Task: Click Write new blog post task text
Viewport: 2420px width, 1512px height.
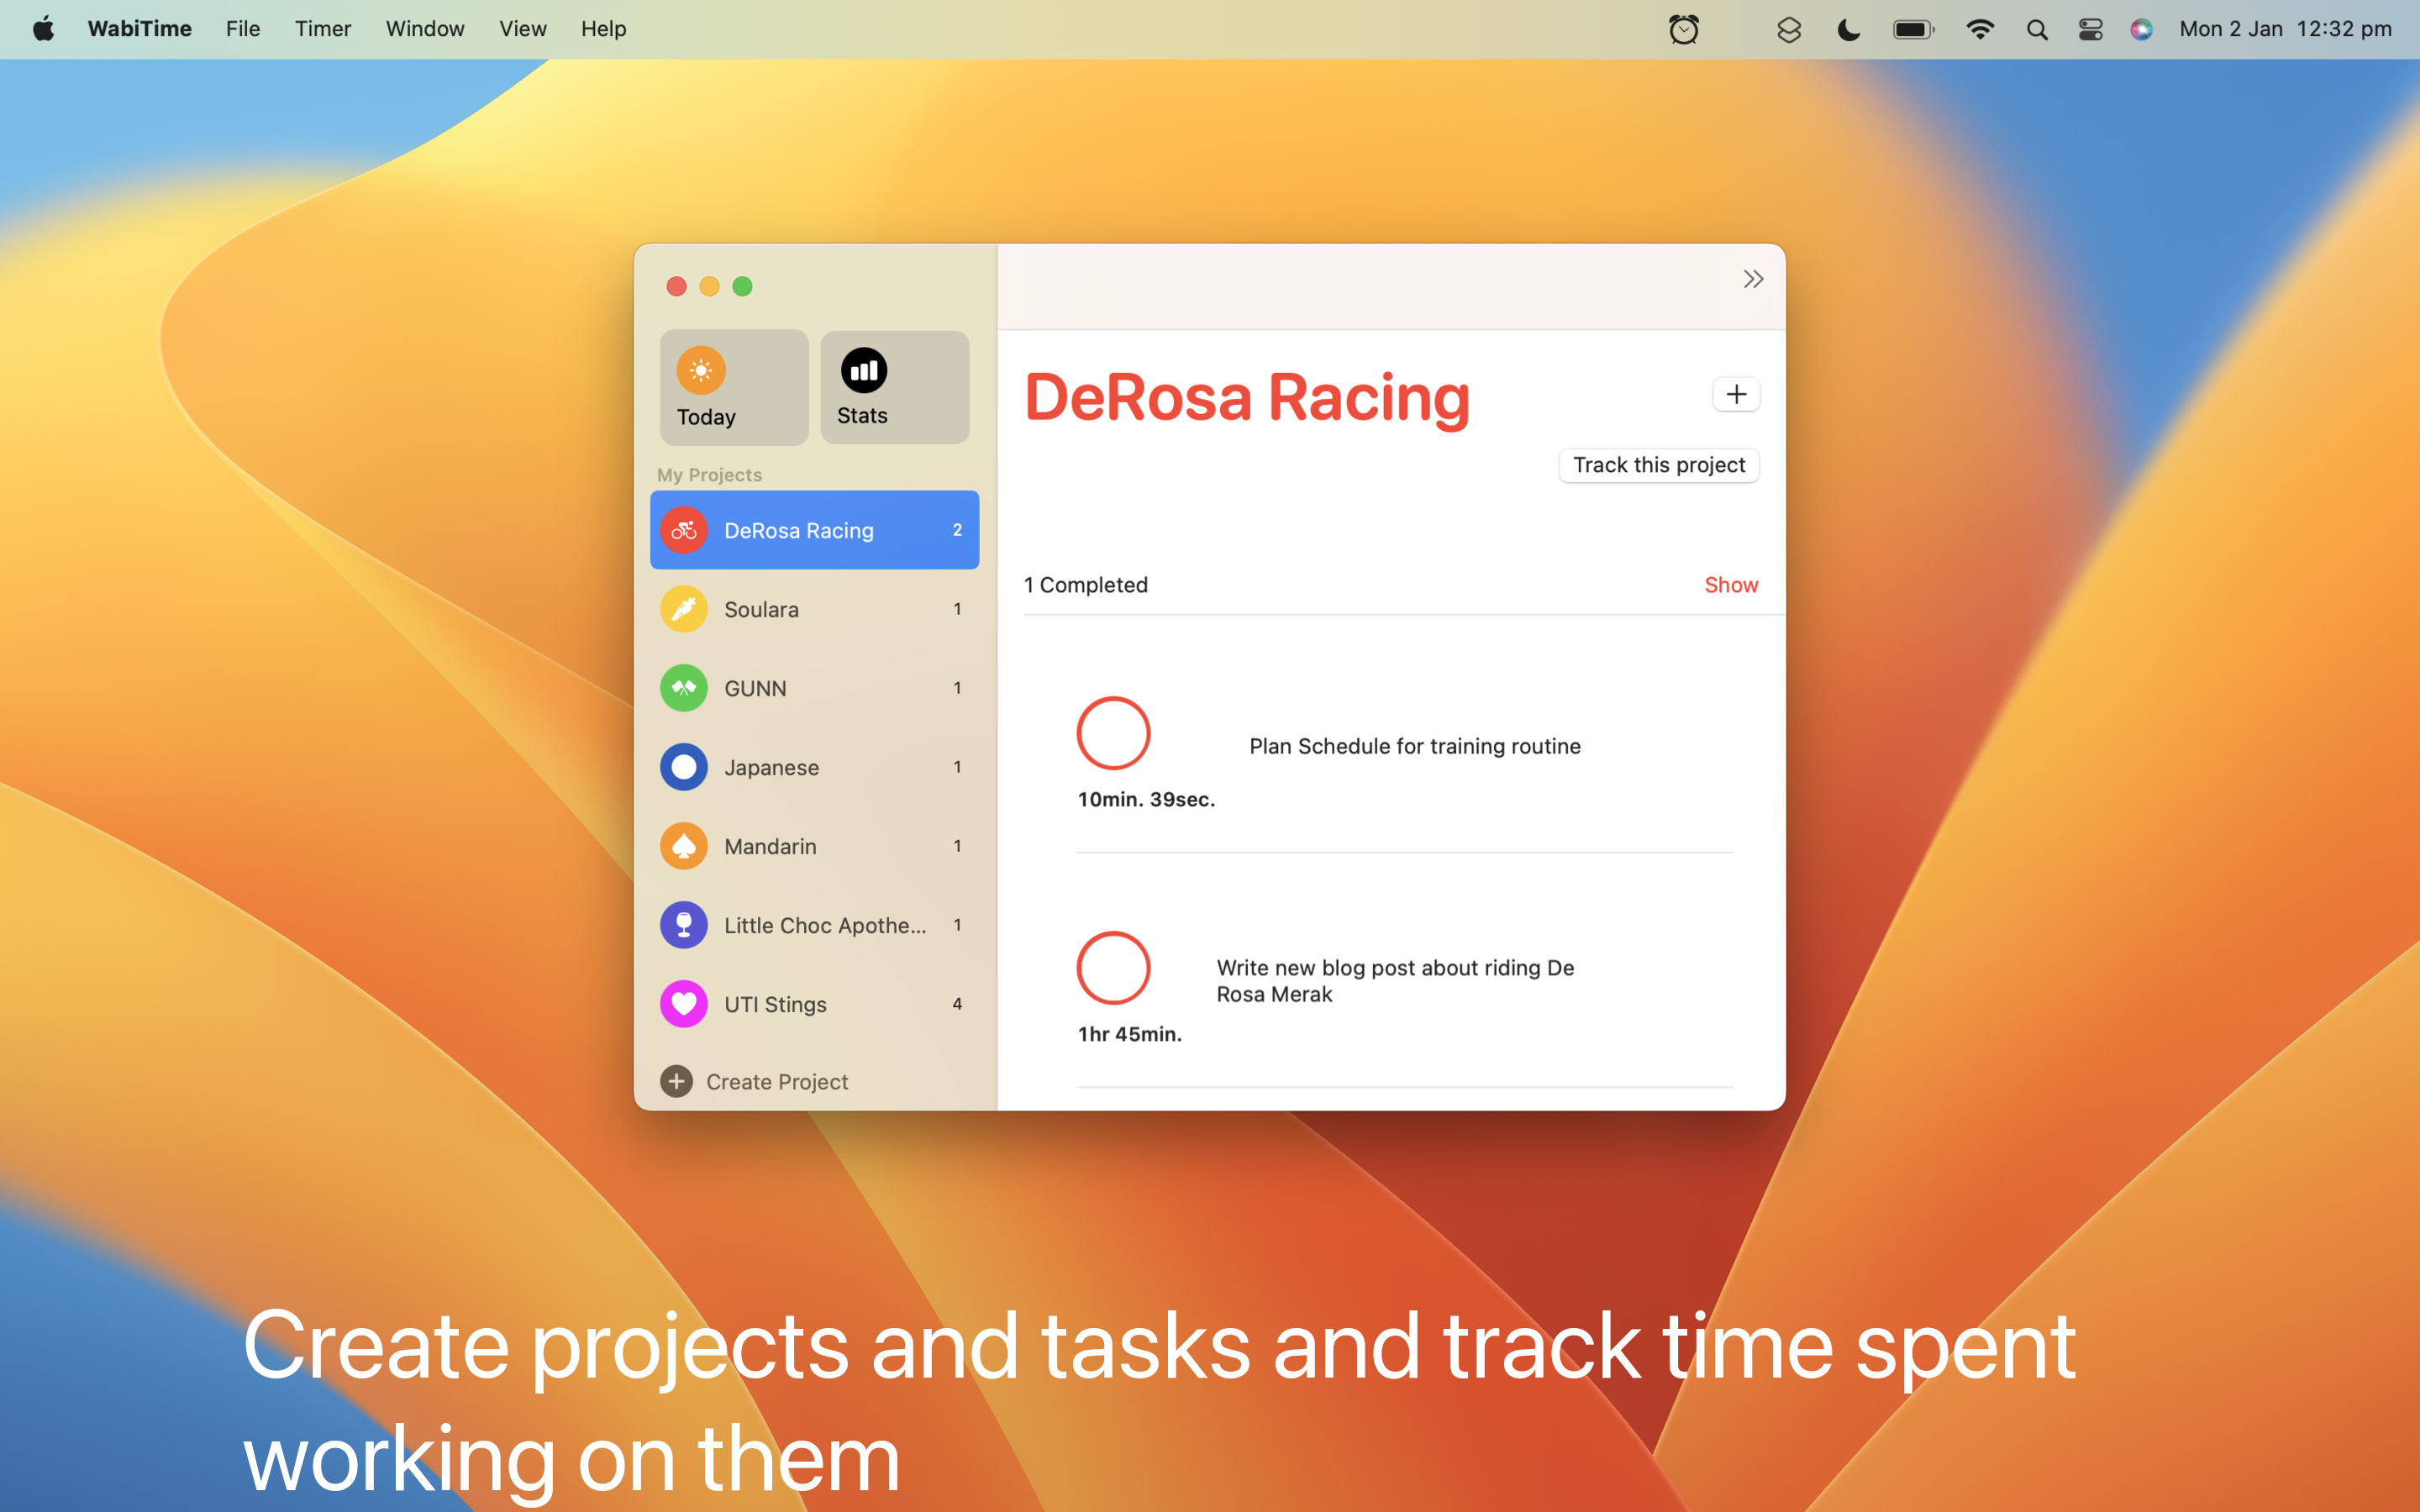Action: (1395, 981)
